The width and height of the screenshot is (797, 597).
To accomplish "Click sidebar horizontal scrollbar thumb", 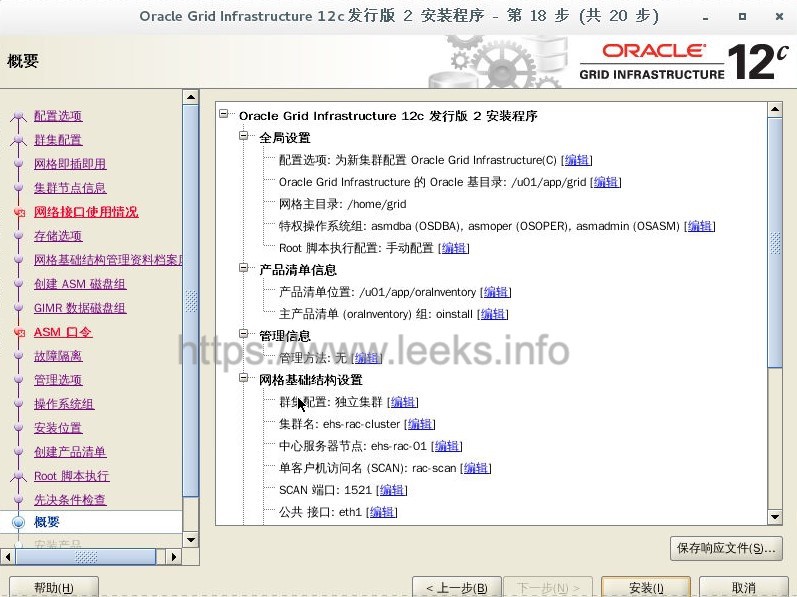I will (86, 557).
